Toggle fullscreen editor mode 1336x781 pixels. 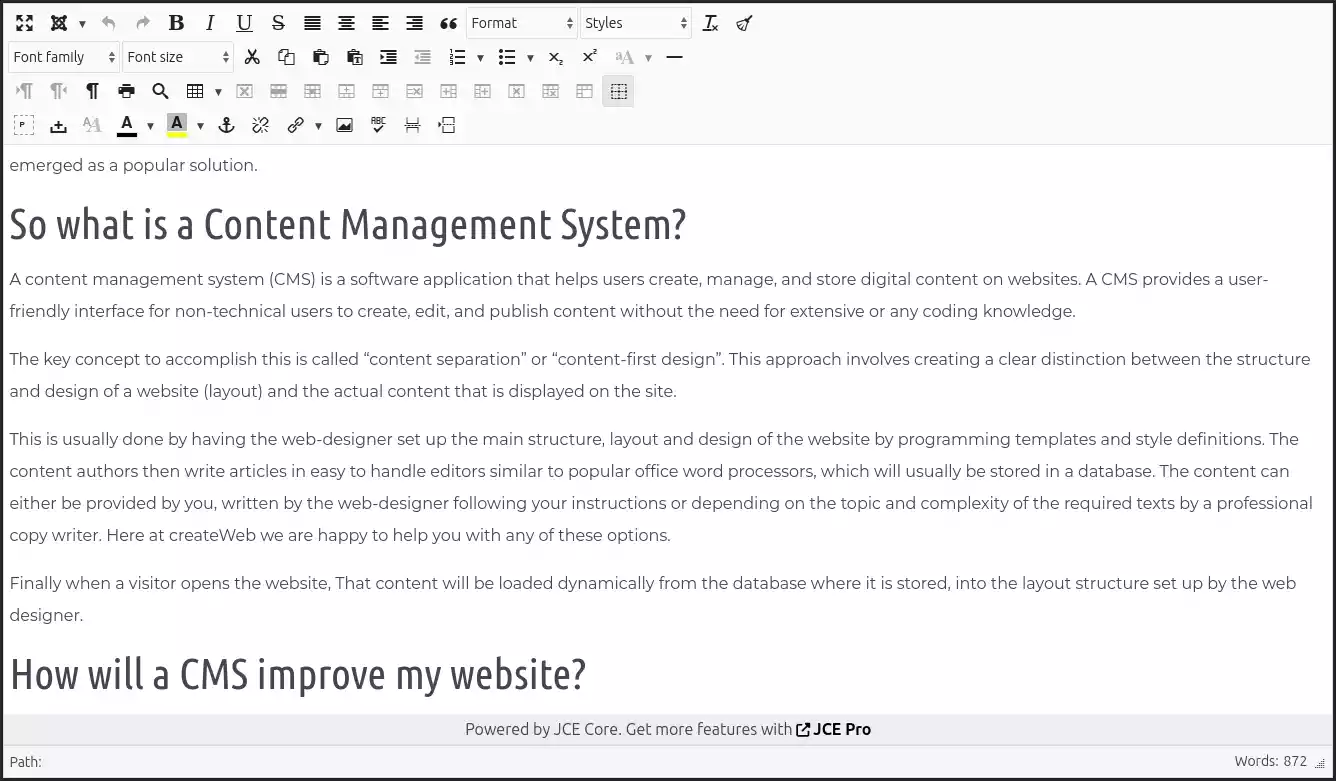(25, 23)
